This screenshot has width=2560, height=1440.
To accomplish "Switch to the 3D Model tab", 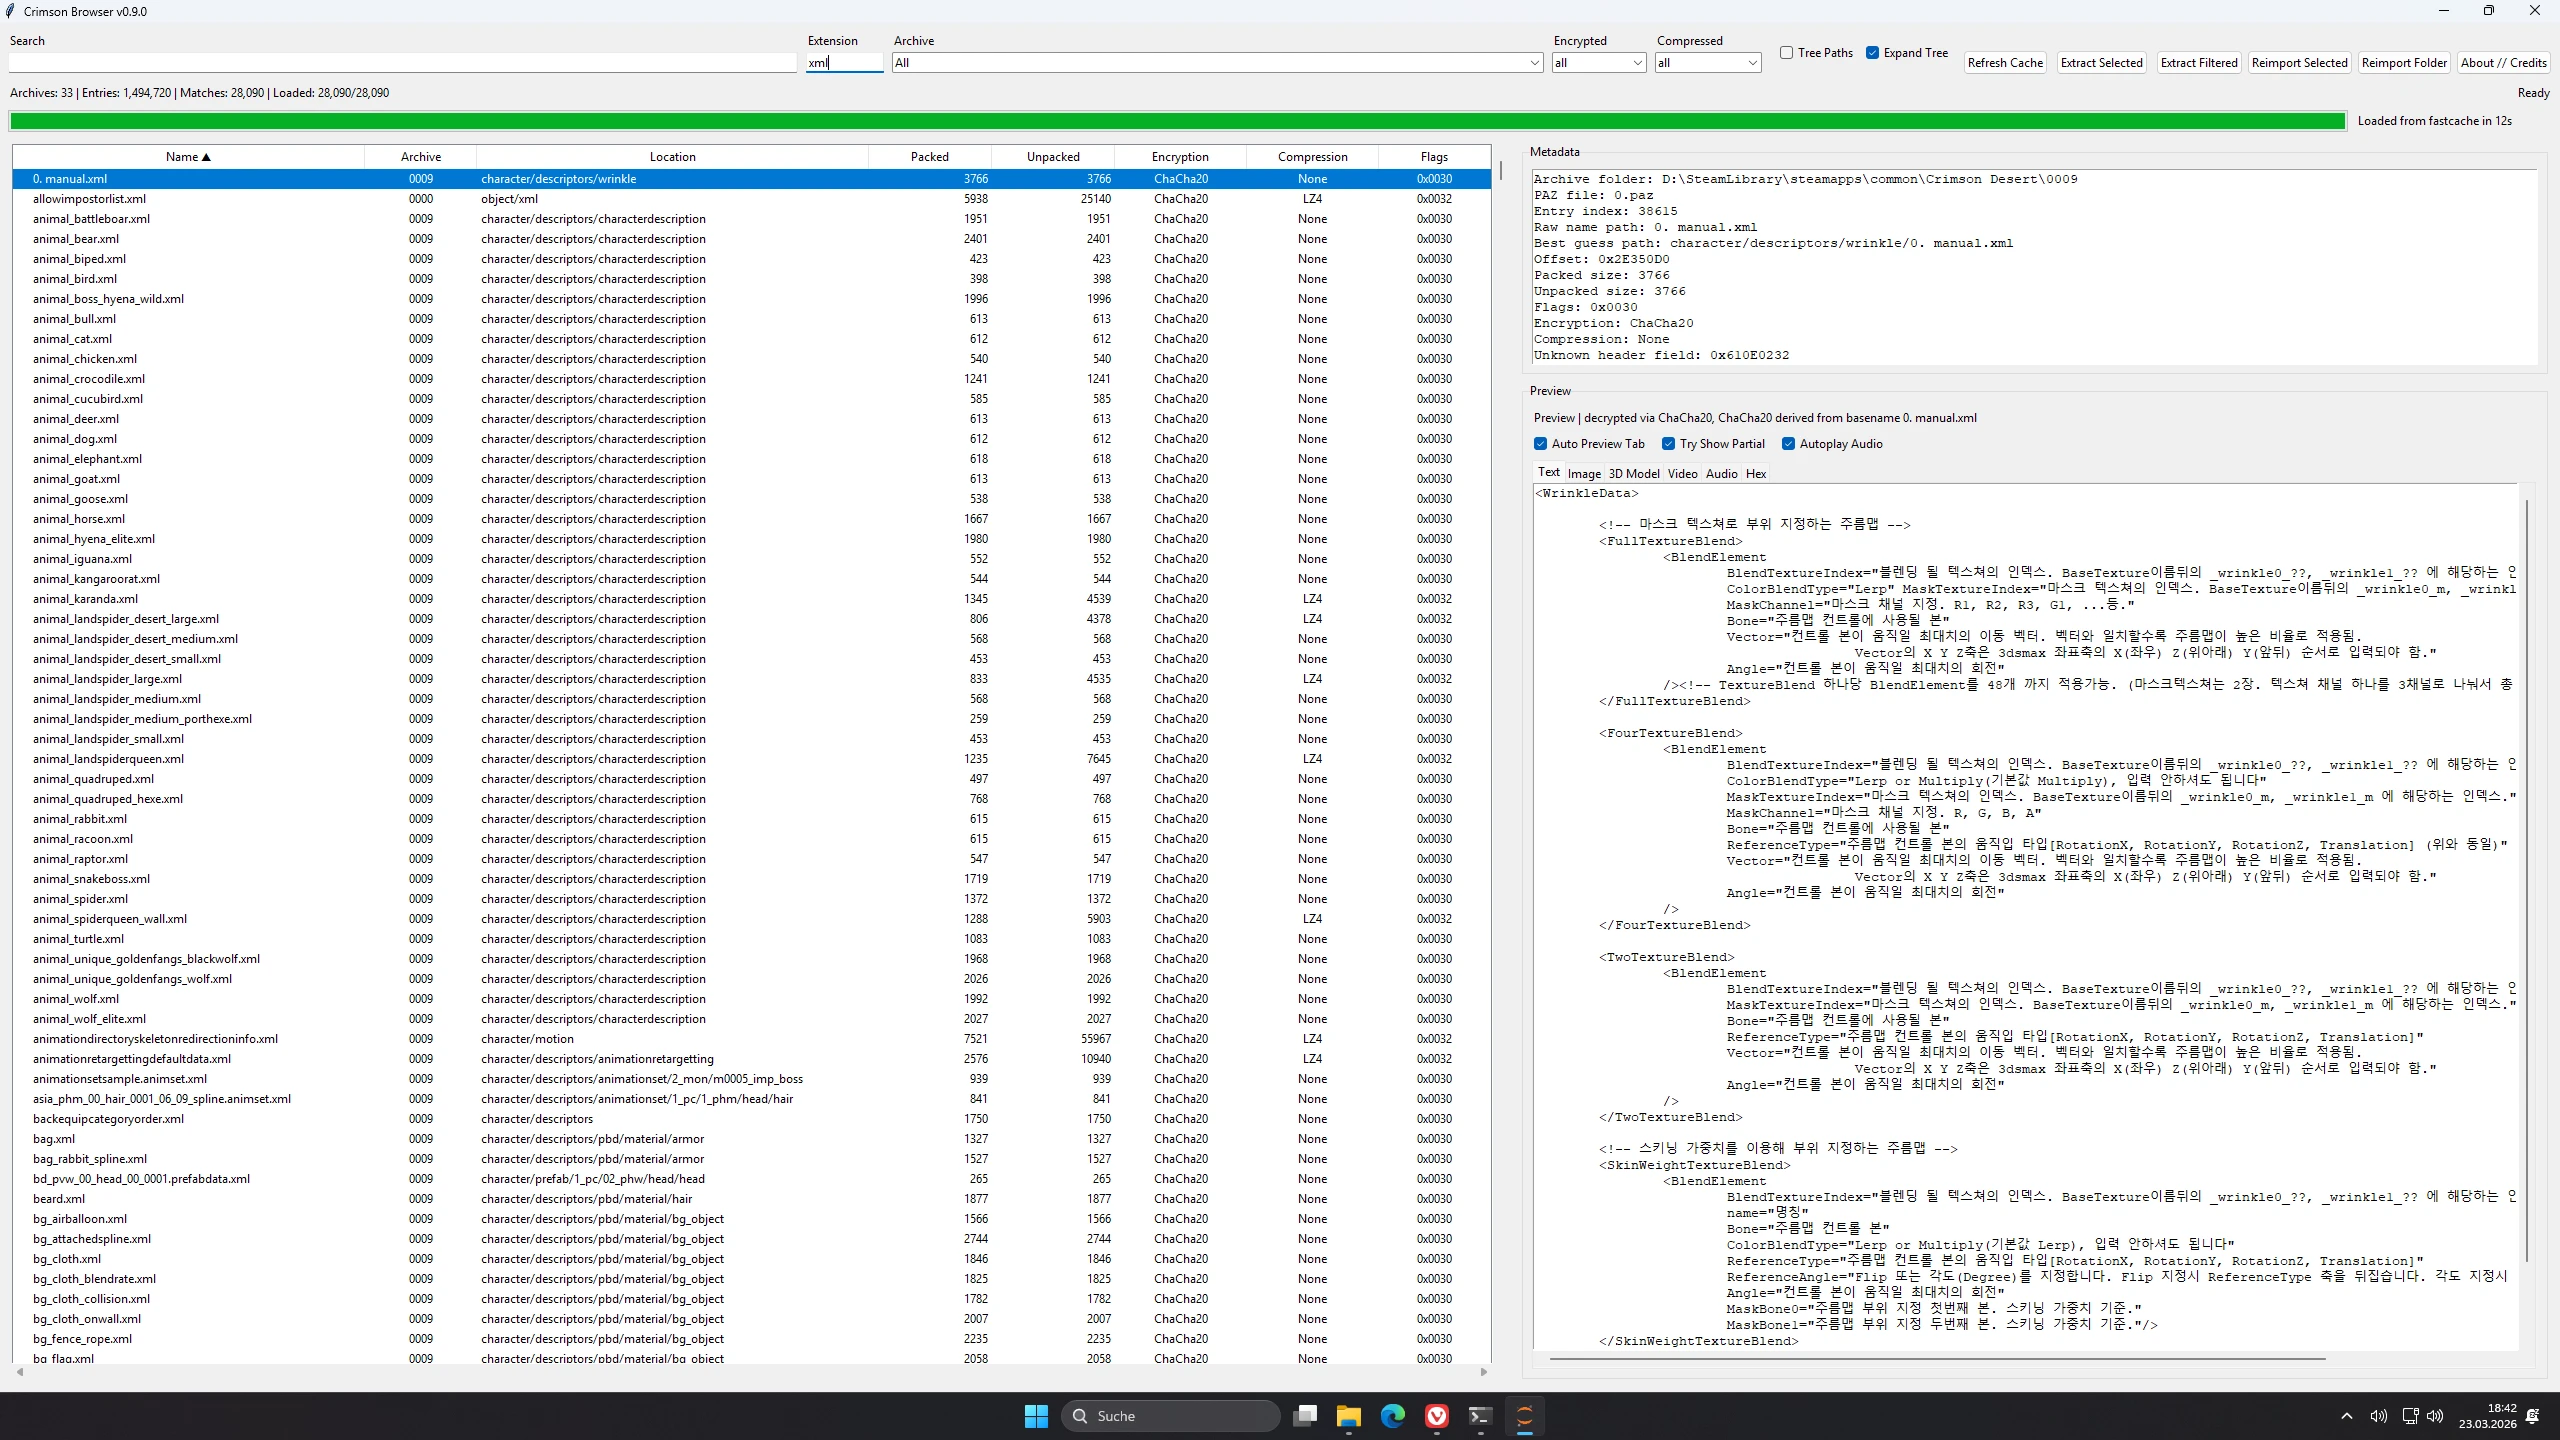I will coord(1633,474).
